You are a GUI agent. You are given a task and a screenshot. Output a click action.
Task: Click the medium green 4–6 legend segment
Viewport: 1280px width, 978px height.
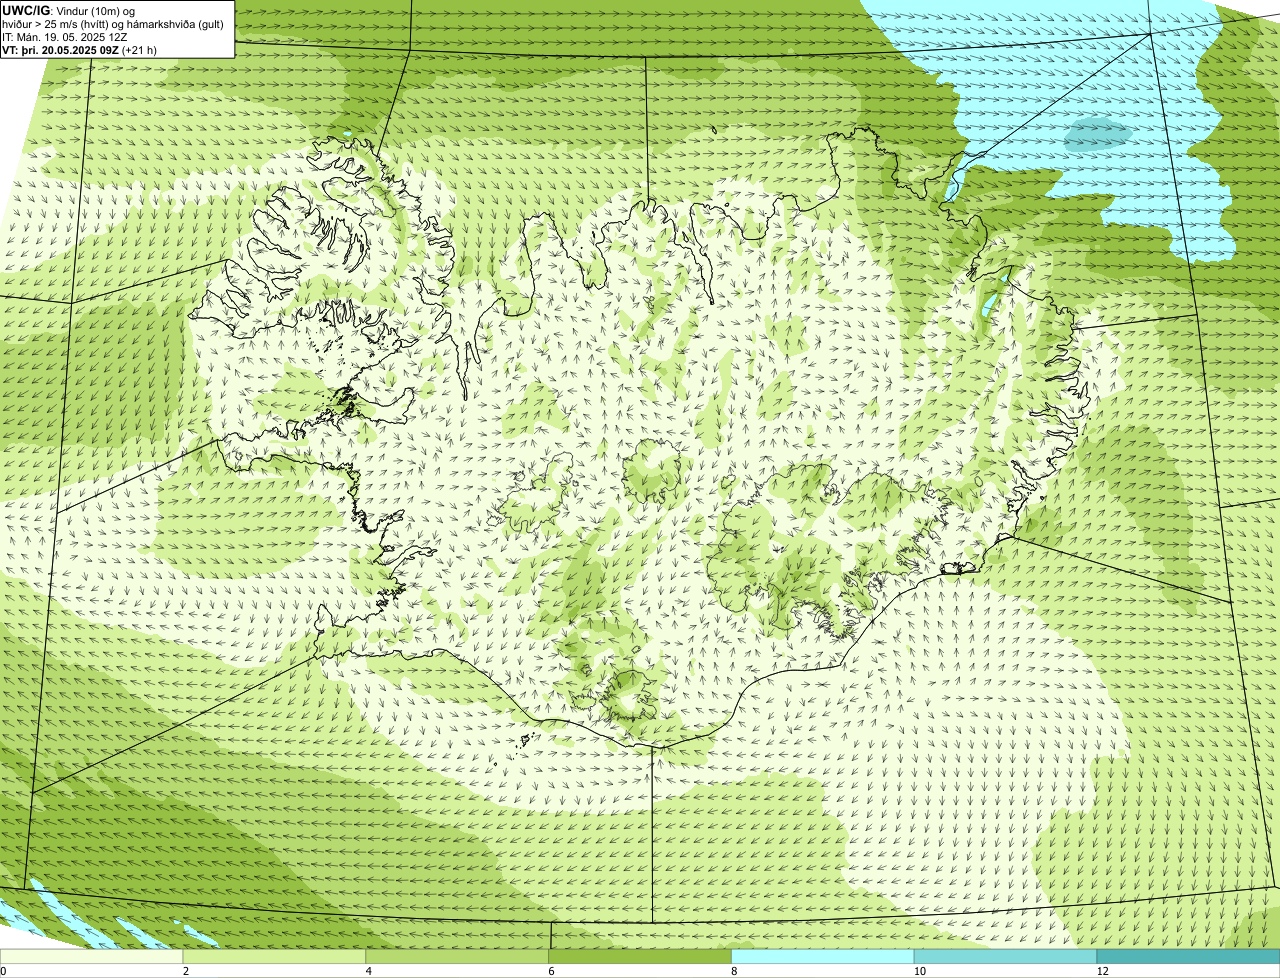pos(458,957)
